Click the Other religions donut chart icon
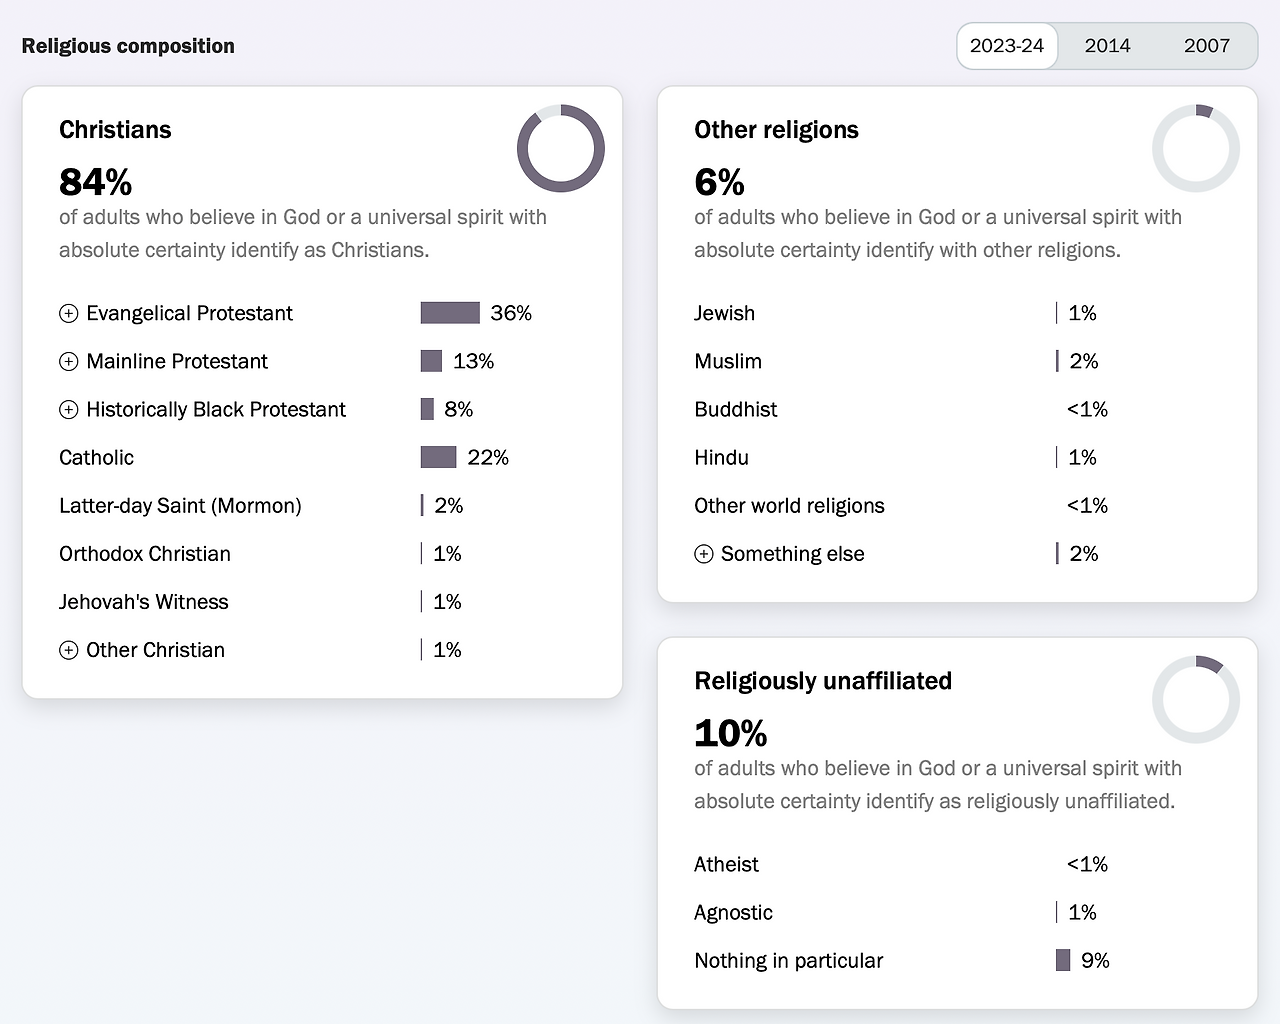The width and height of the screenshot is (1280, 1024). tap(1196, 148)
